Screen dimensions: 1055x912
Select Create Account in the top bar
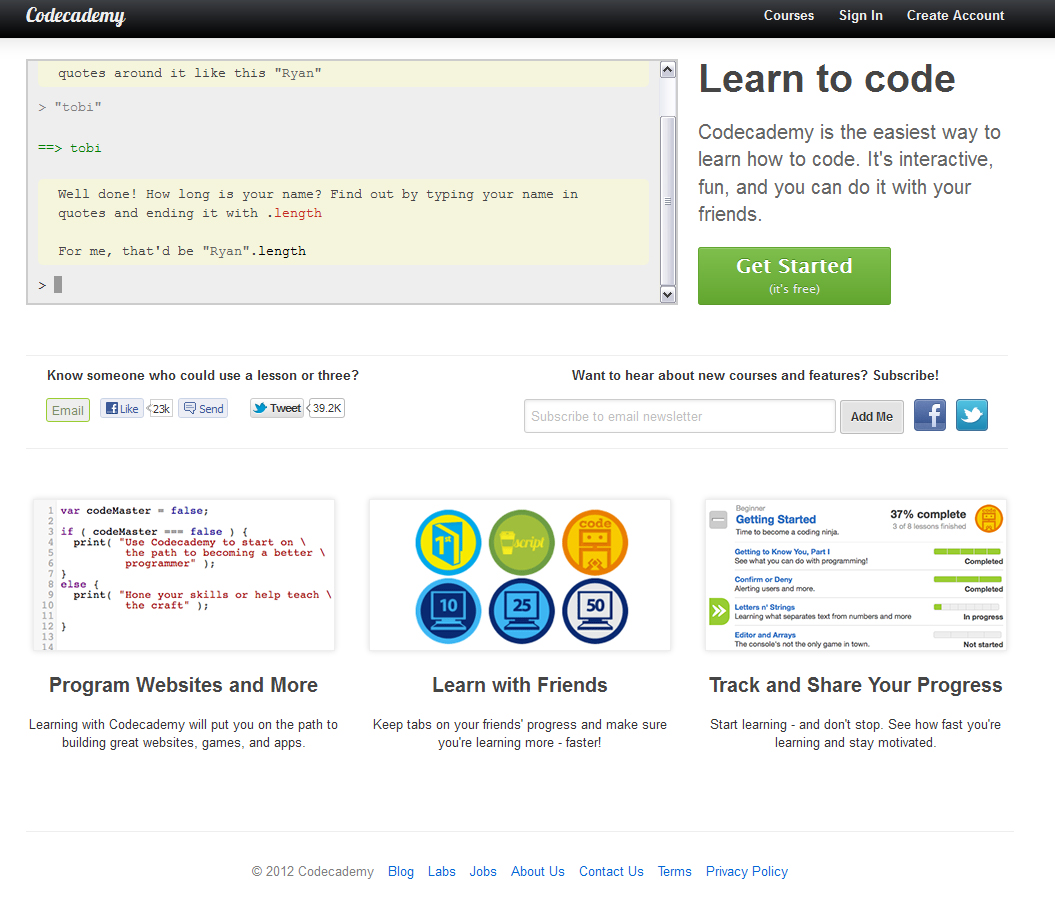click(955, 16)
